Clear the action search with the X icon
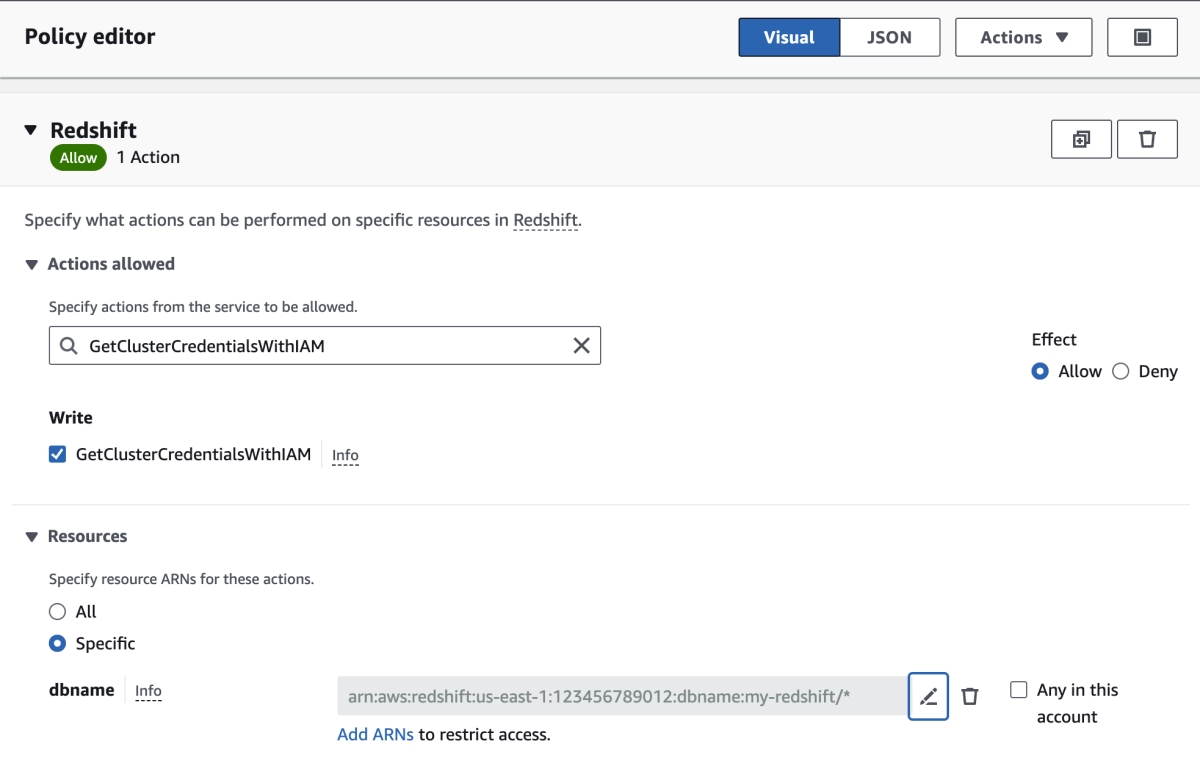Screen dimensions: 1200x769 tap(581, 345)
